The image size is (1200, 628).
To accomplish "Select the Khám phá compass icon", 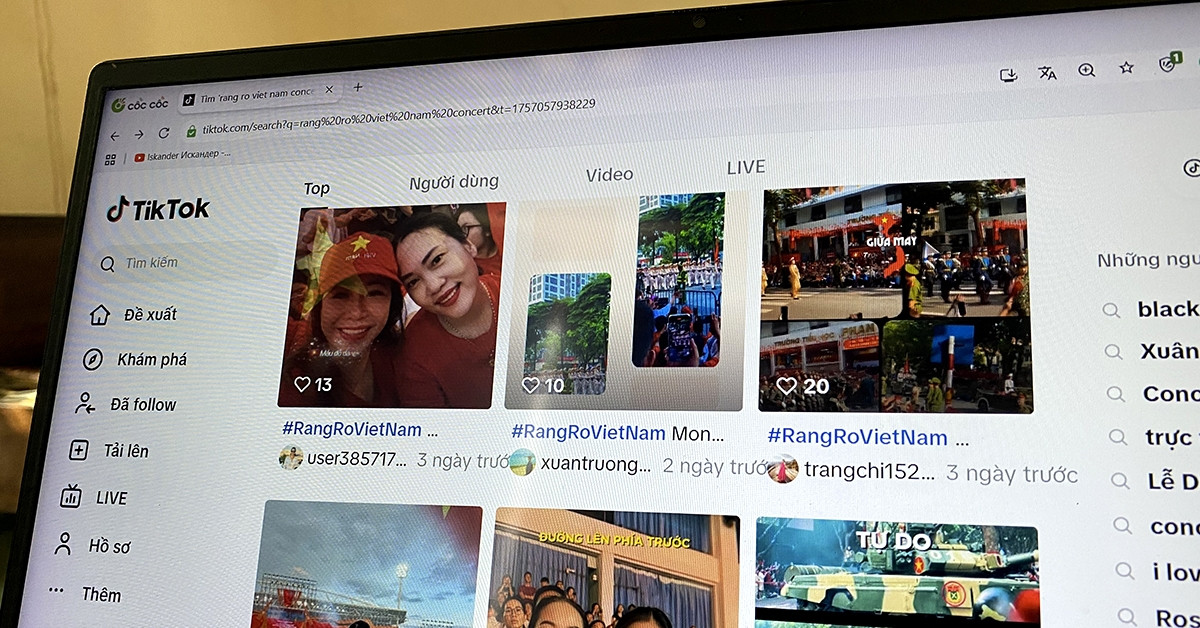I will pos(93,360).
